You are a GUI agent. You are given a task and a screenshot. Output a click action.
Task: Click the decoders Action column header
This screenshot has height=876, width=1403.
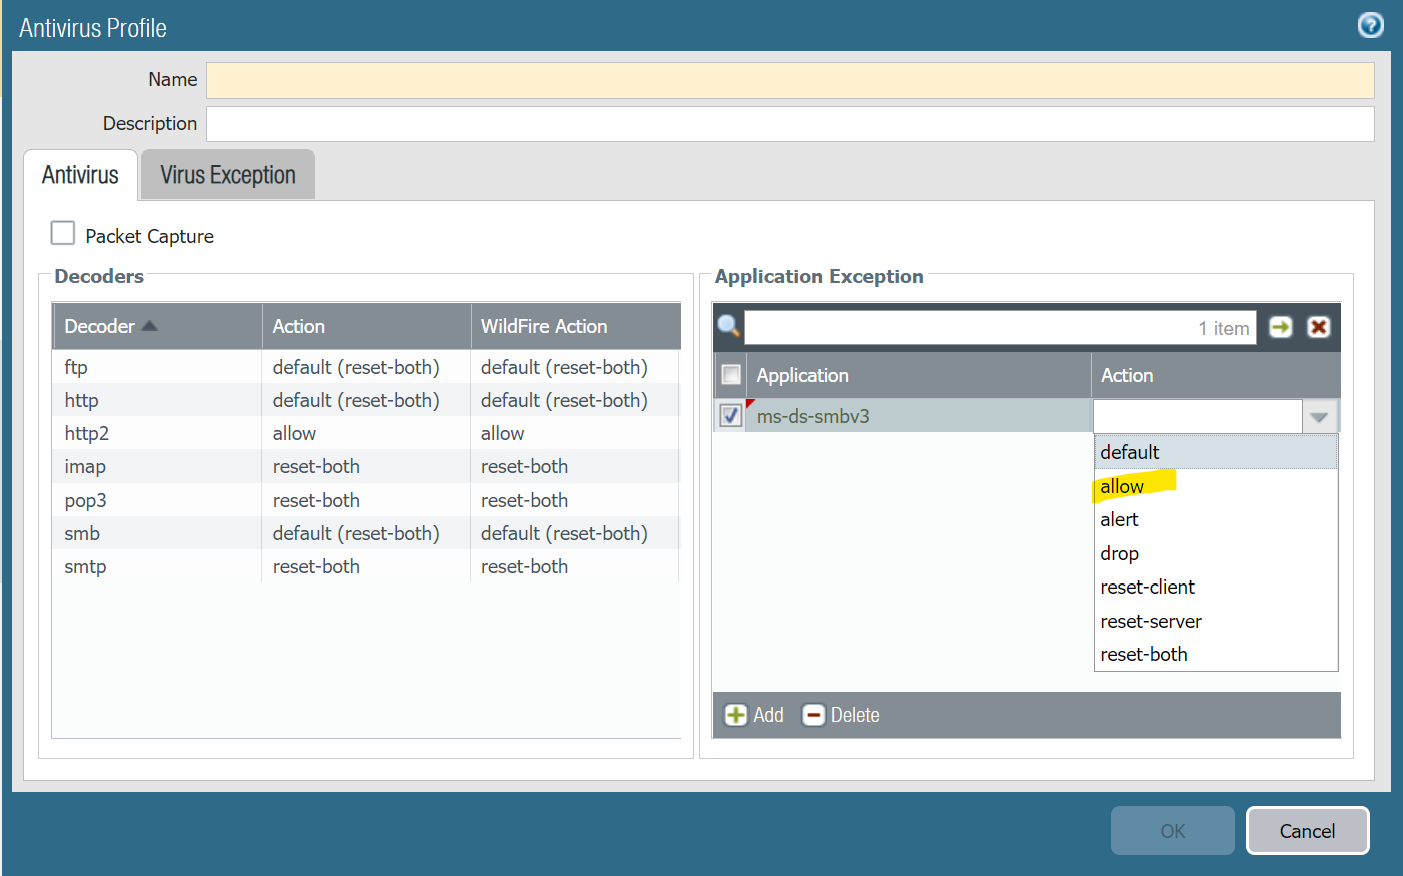click(366, 326)
